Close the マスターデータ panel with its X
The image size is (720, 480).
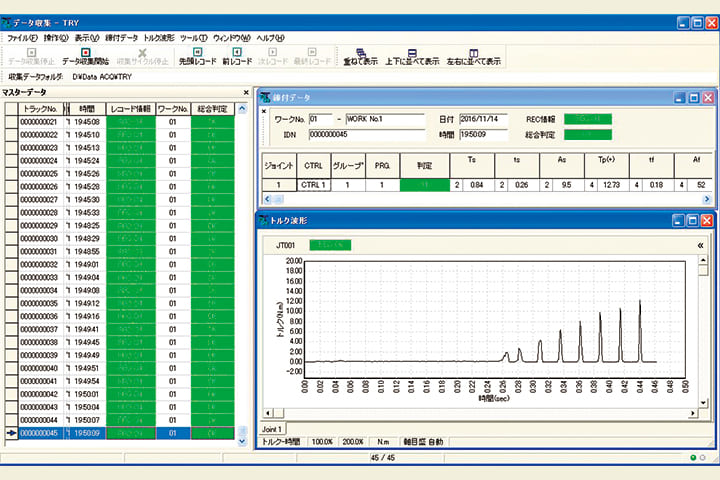pos(245,92)
